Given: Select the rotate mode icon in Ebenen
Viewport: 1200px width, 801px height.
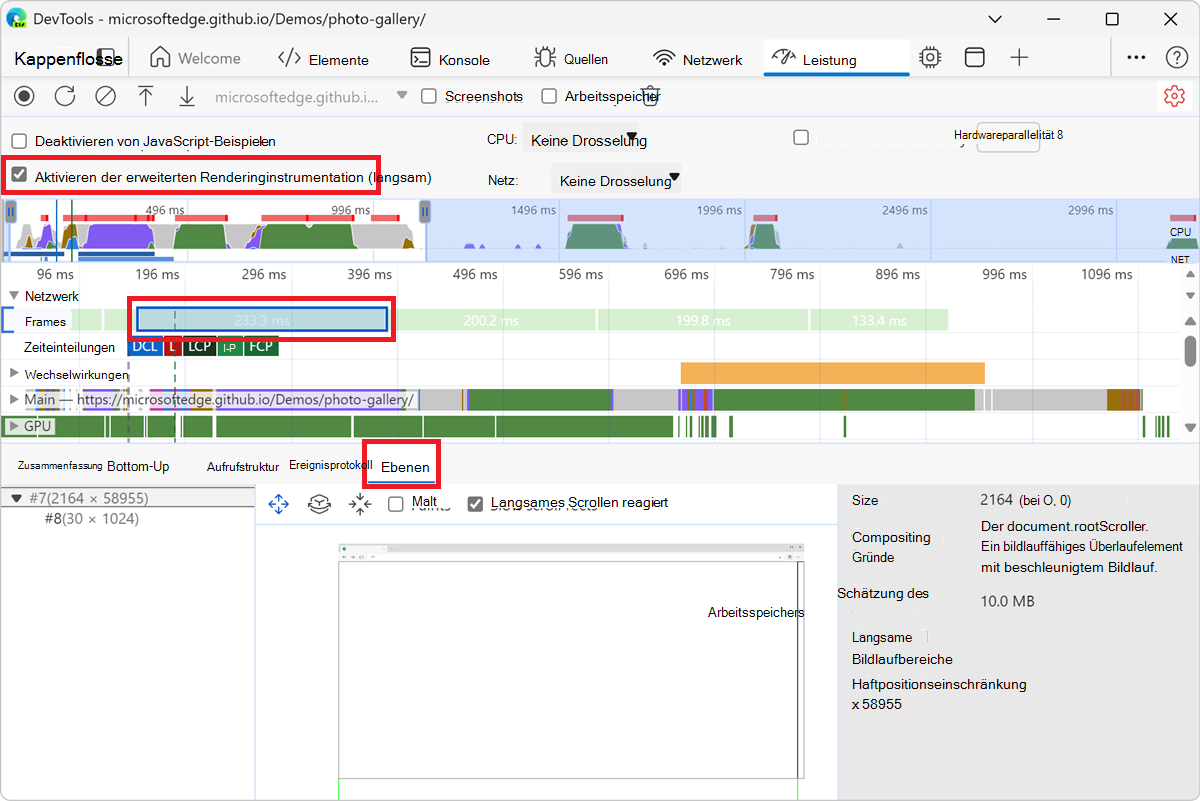Looking at the screenshot, I should (319, 505).
